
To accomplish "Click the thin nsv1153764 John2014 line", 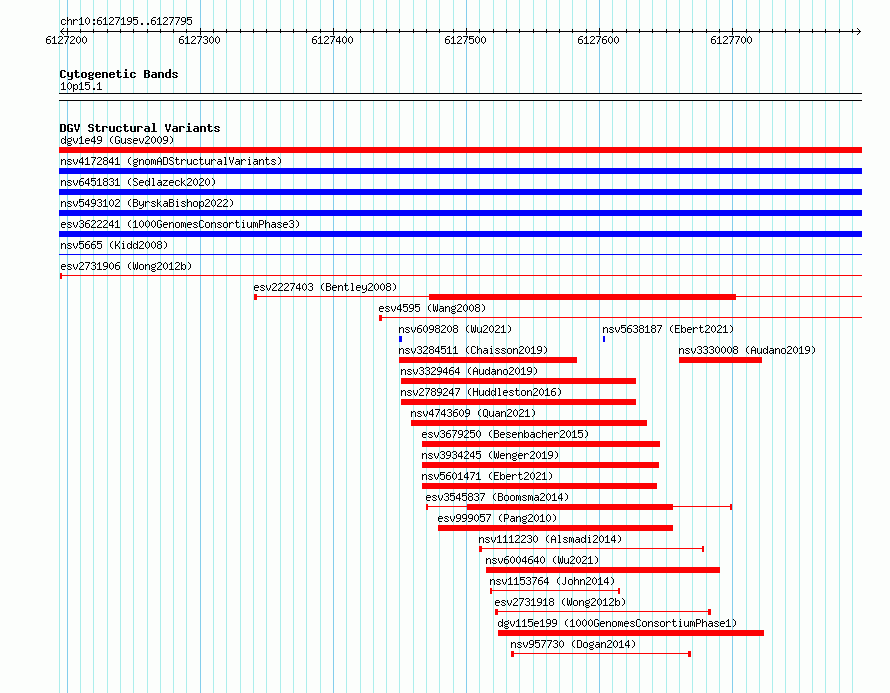I will [555, 591].
